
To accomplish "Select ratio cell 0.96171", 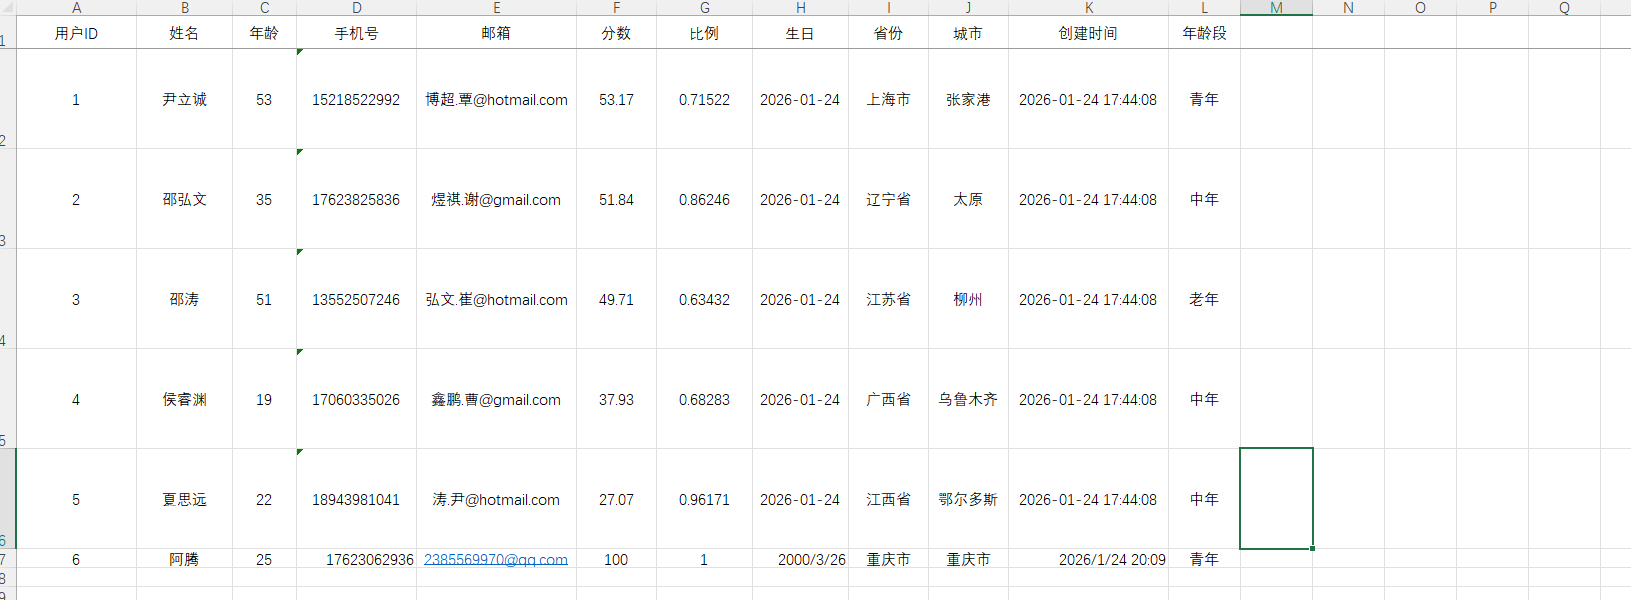I will 704,500.
